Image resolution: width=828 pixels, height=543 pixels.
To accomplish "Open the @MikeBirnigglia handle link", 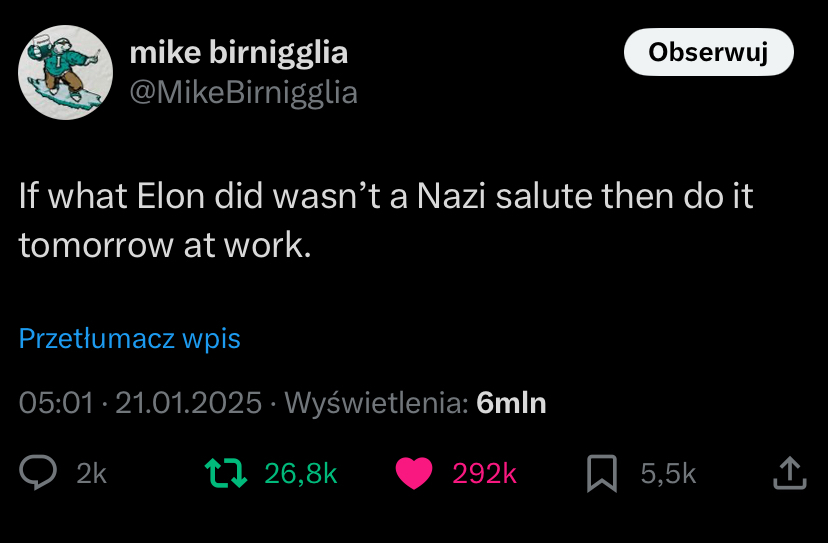I will [x=243, y=92].
